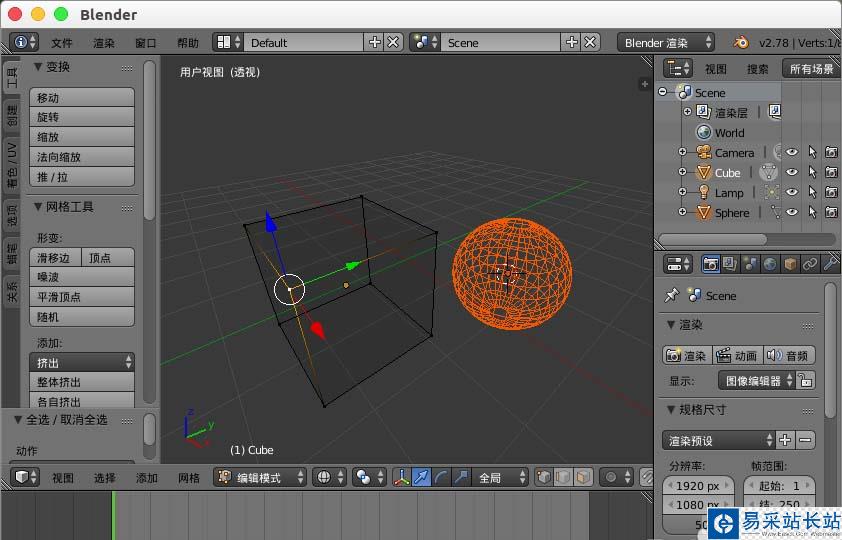Open the 挤出 dropdown in tool shelf
The height and width of the screenshot is (540, 842).
pyautogui.click(x=82, y=362)
